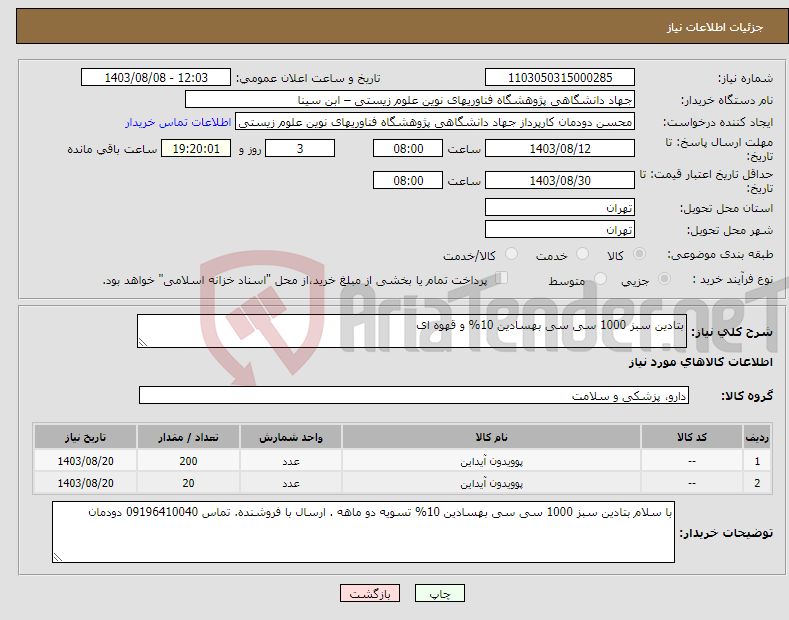Select the خدمت radio button
Viewport: 789px width, 620px height.
click(x=582, y=254)
